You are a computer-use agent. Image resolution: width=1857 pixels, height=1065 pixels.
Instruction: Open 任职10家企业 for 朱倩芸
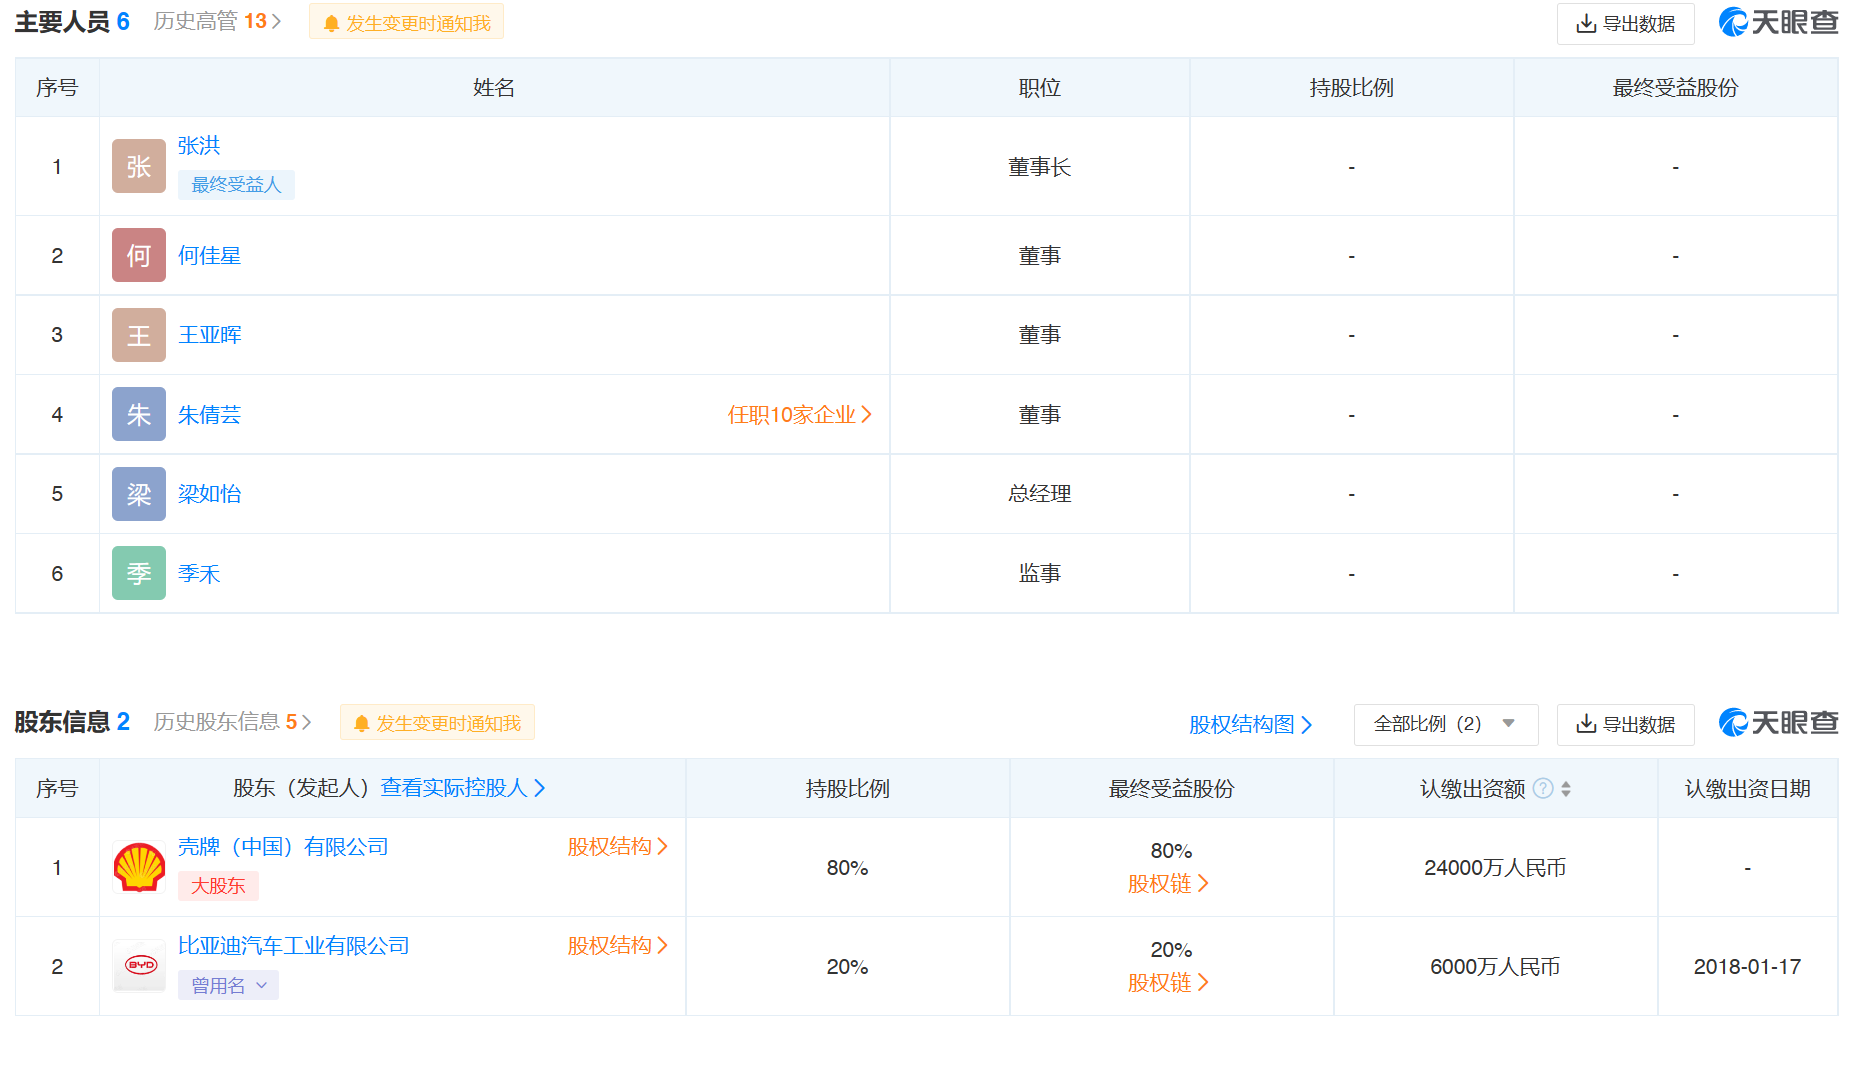799,414
